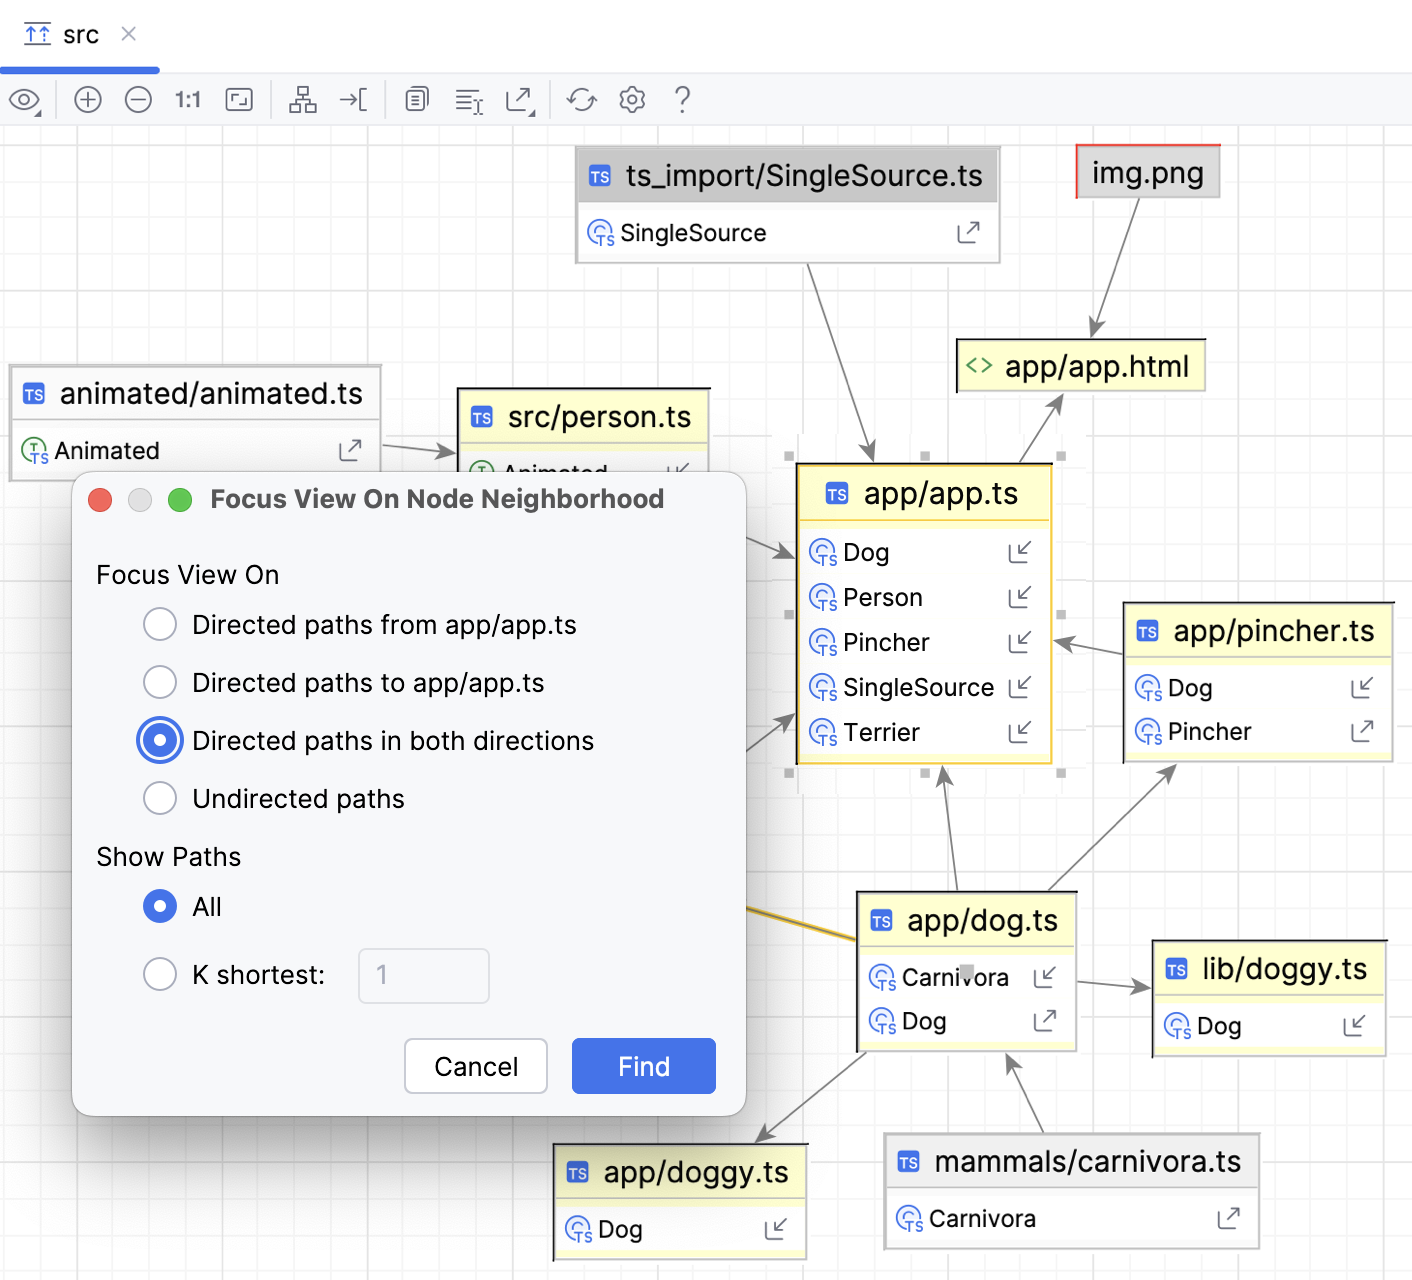Click Person import arrow in app/app.ts

(x=1019, y=597)
